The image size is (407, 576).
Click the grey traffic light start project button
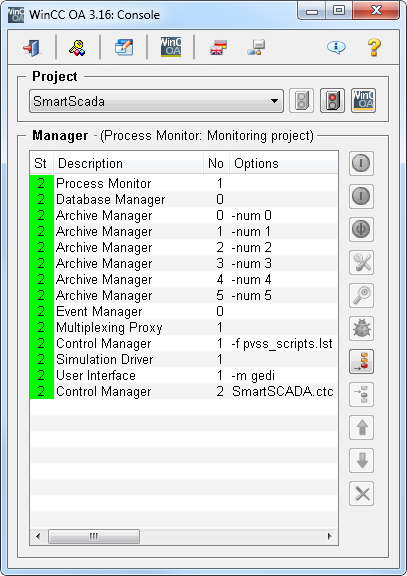302,101
